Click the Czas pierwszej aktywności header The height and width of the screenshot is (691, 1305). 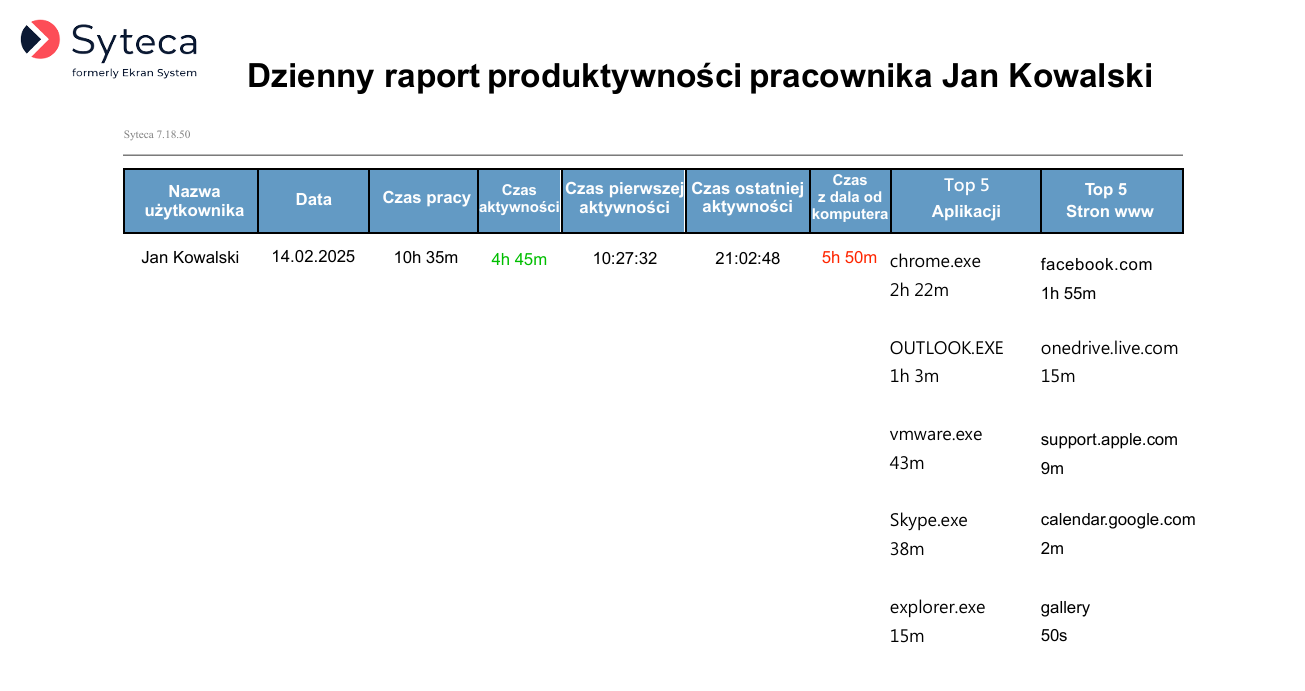[x=624, y=198]
